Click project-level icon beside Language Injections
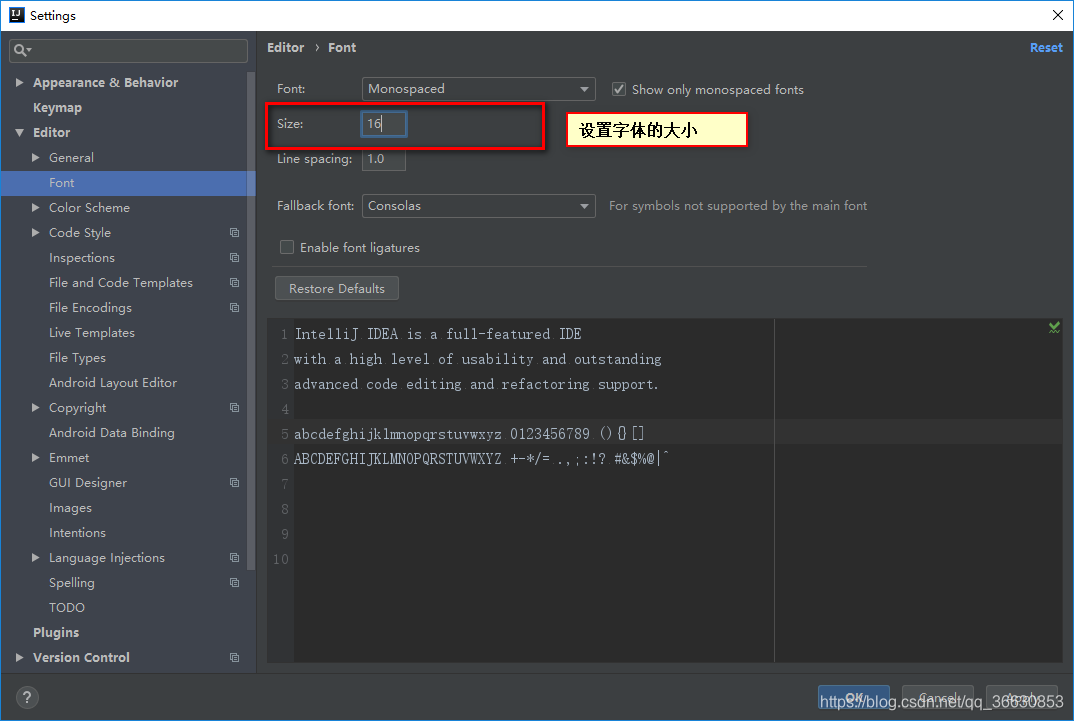 (234, 557)
